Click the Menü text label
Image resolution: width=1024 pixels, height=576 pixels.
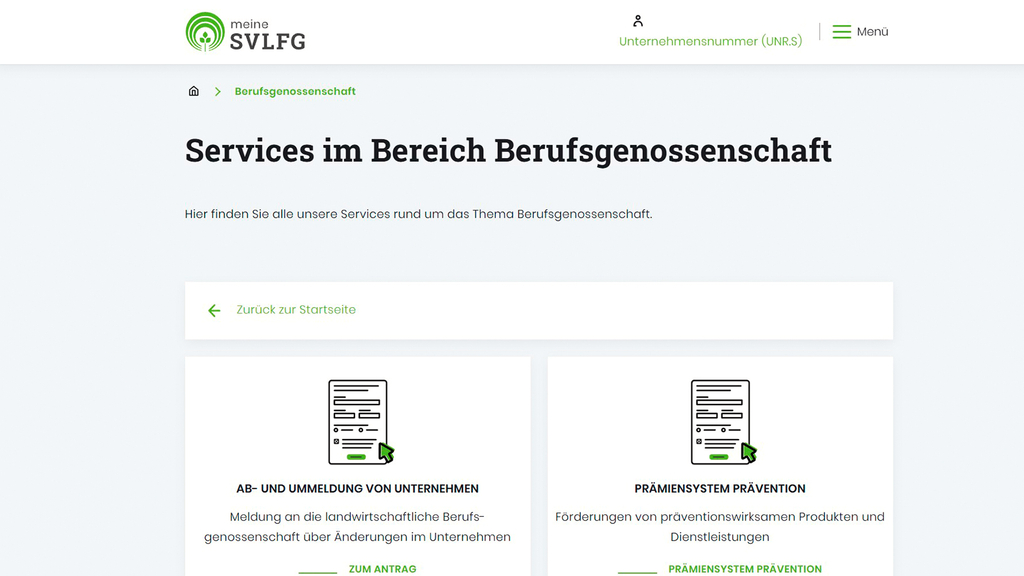click(x=872, y=31)
